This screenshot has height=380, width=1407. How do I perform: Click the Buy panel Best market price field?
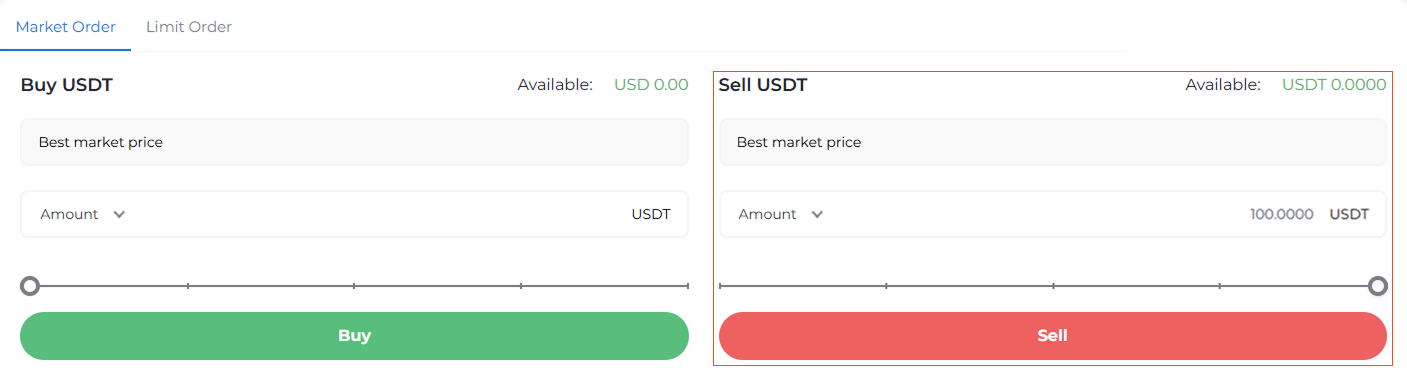click(x=354, y=142)
